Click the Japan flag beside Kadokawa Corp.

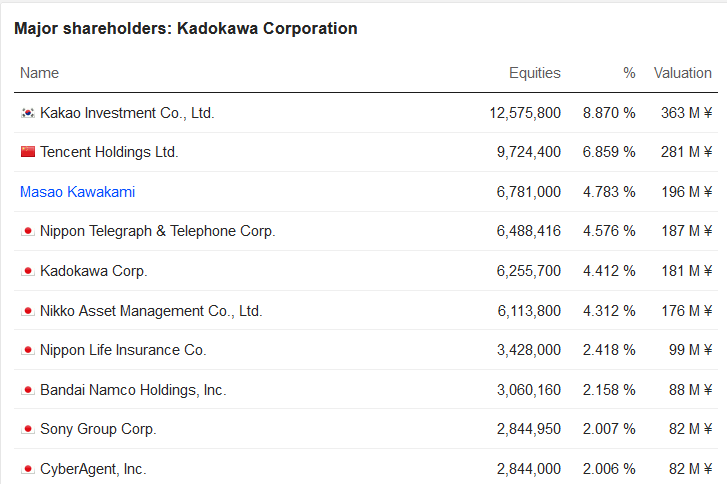point(27,271)
